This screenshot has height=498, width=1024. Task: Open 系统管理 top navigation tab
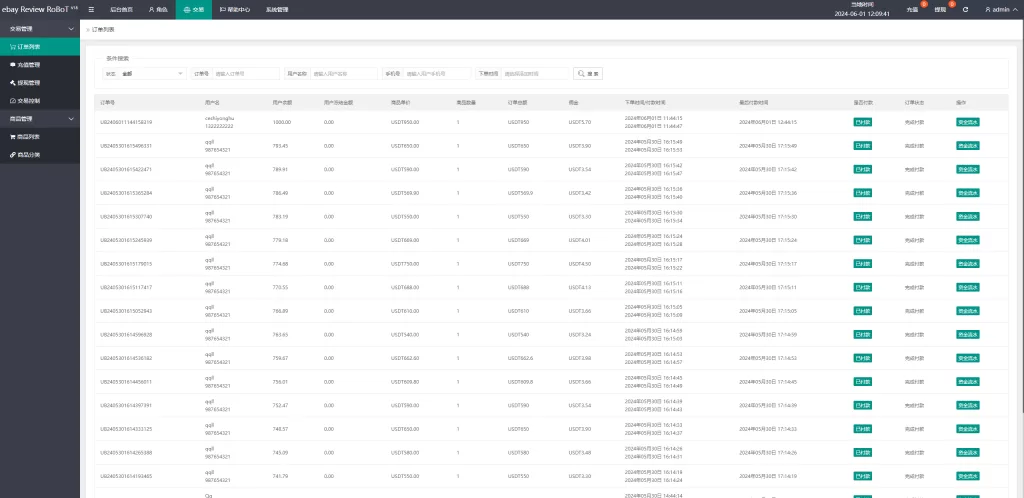point(277,9)
